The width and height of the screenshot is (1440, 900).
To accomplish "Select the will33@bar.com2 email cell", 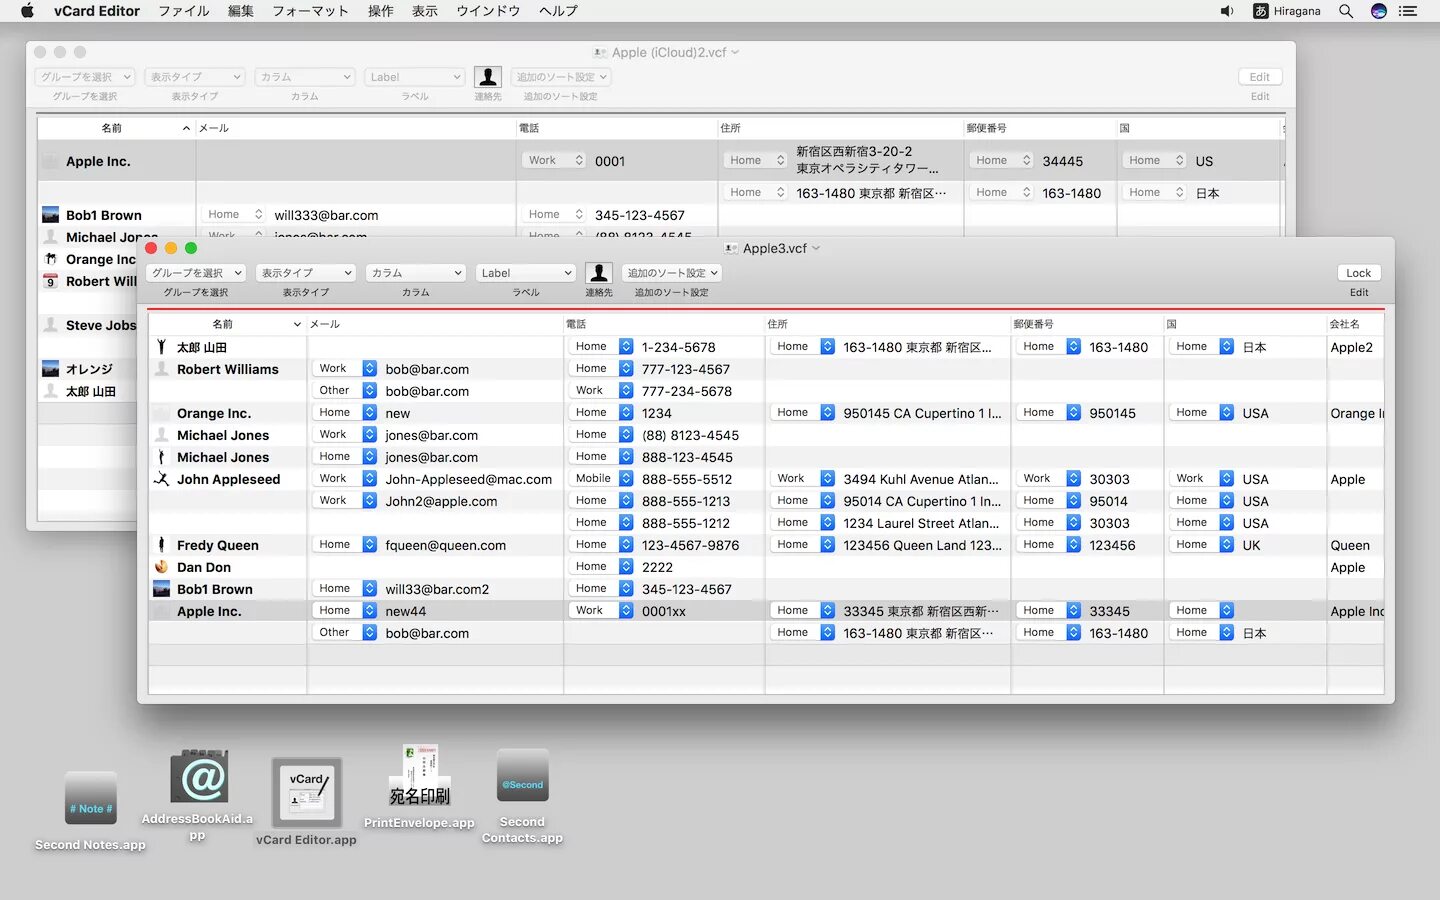I will point(437,589).
